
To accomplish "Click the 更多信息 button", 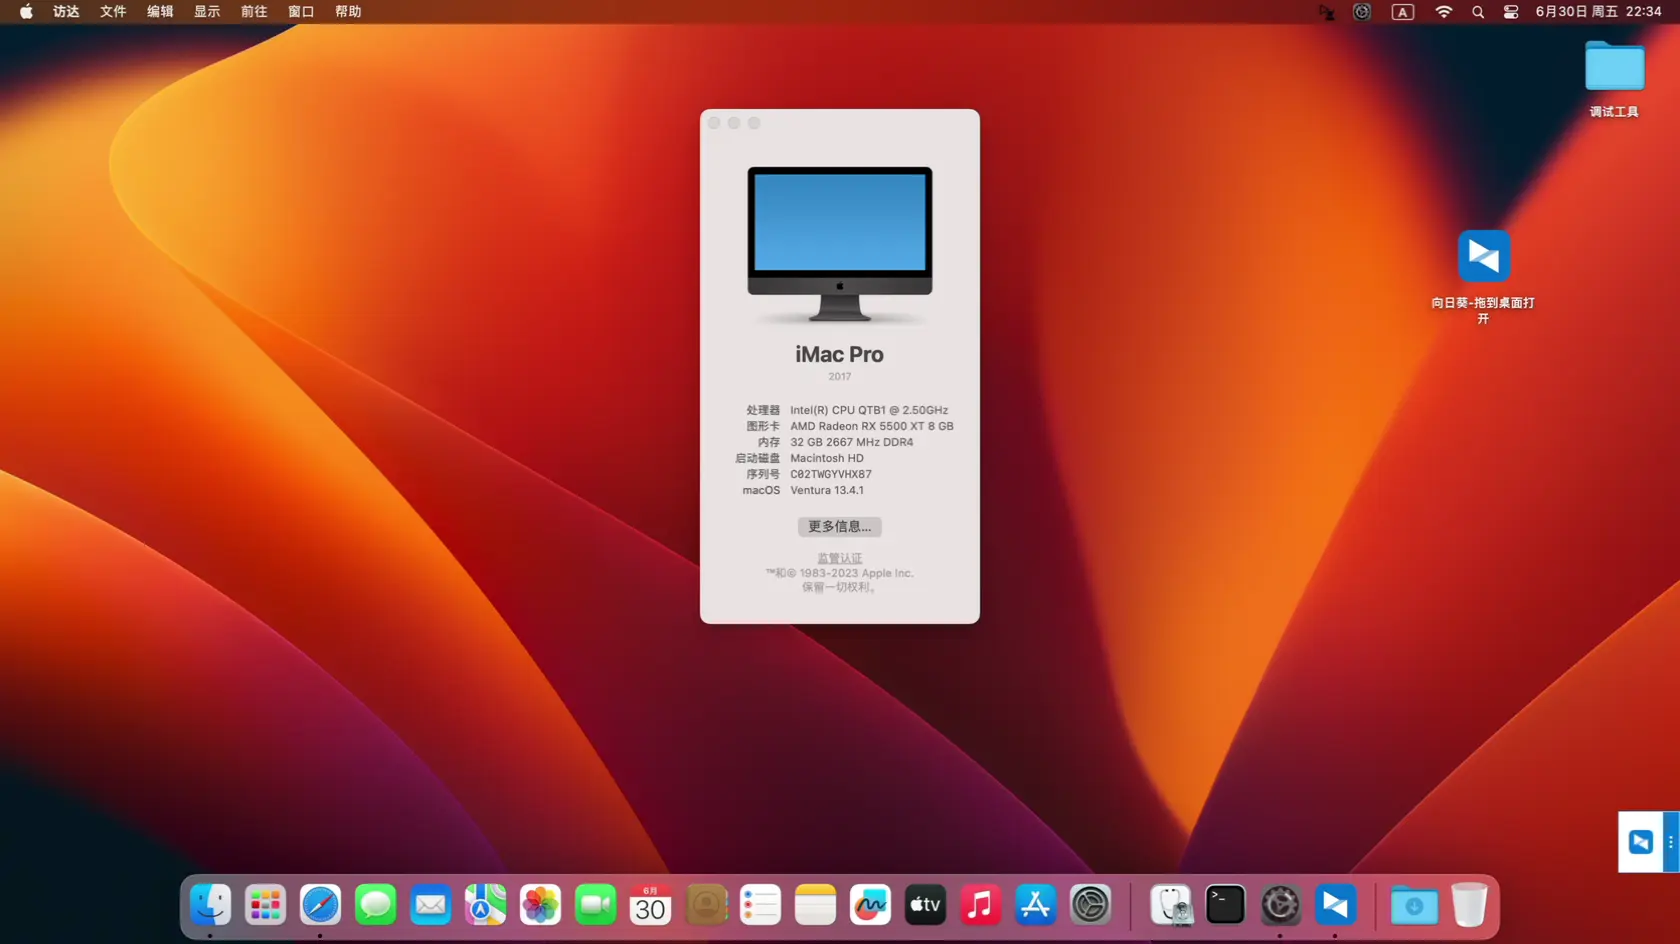I will [x=839, y=526].
